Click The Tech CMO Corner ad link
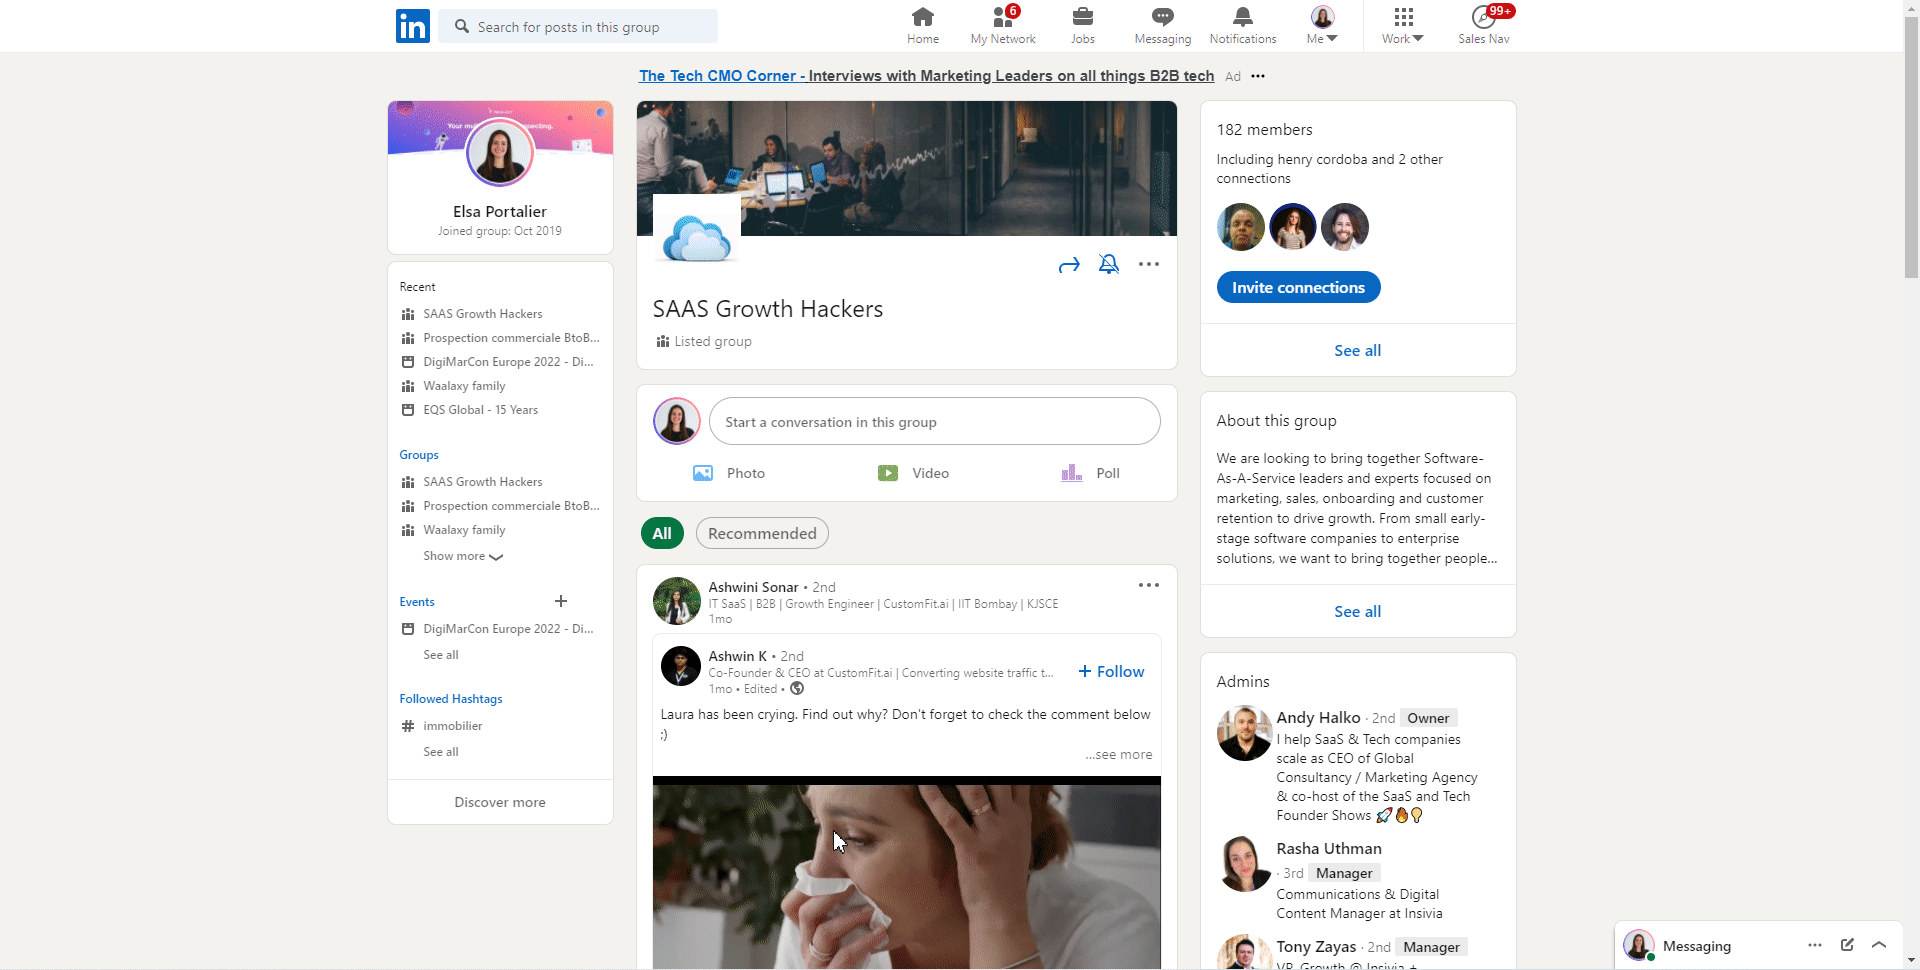 (926, 76)
